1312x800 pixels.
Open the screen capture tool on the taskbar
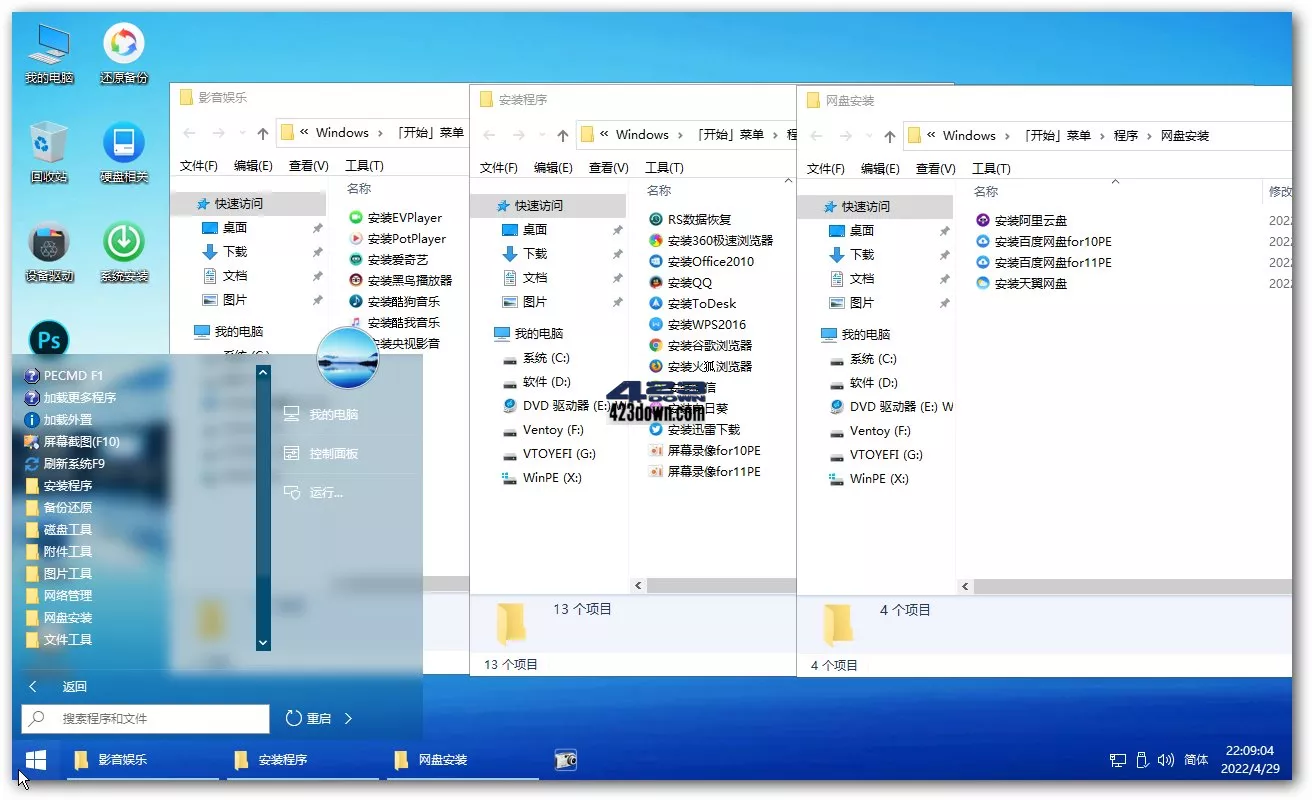(x=566, y=760)
